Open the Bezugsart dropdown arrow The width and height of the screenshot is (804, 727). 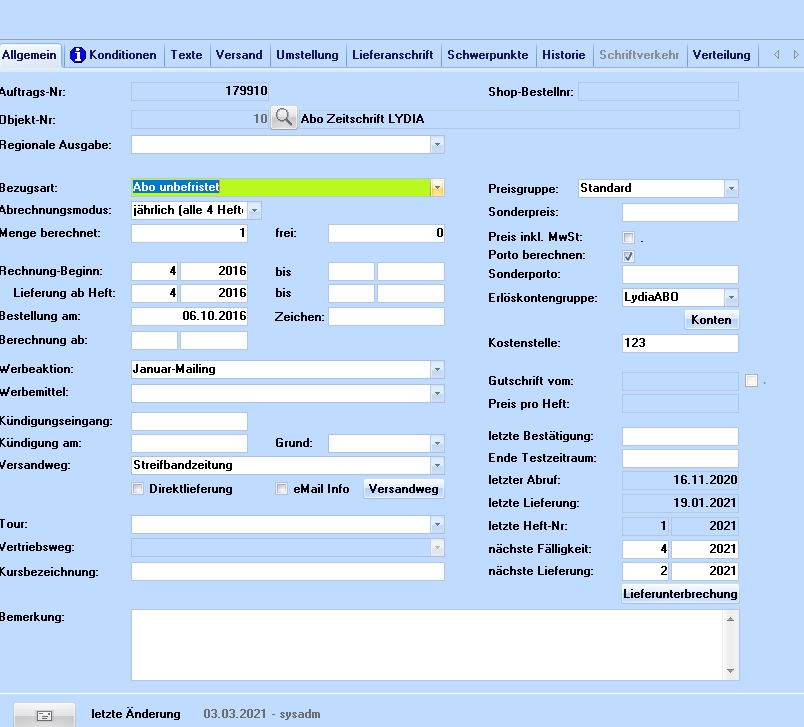(437, 188)
